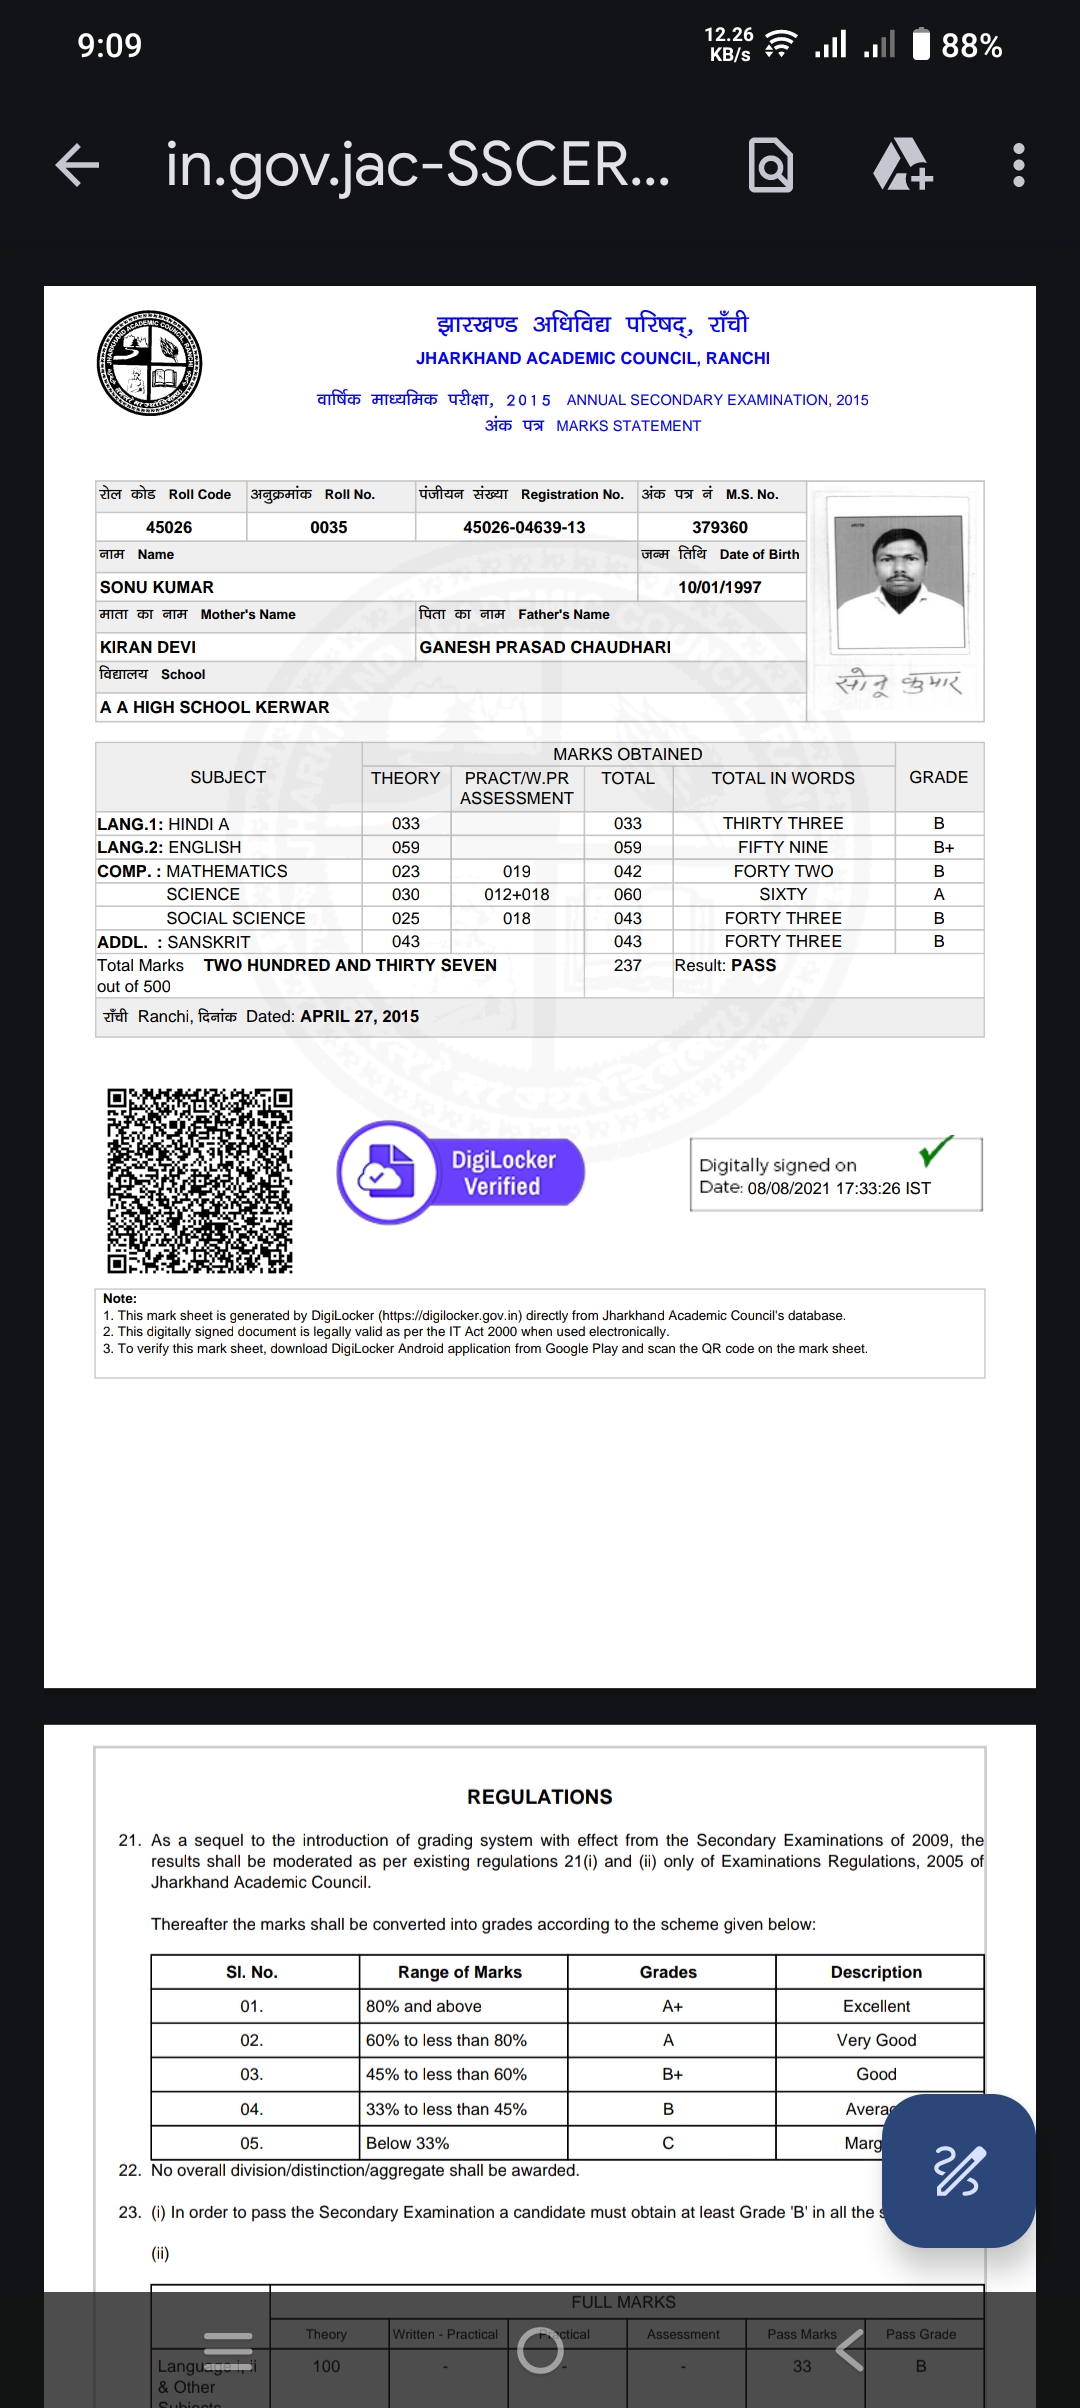Viewport: 1080px width, 2408px height.
Task: Tap the Science practical marks 012+018
Action: tap(517, 894)
